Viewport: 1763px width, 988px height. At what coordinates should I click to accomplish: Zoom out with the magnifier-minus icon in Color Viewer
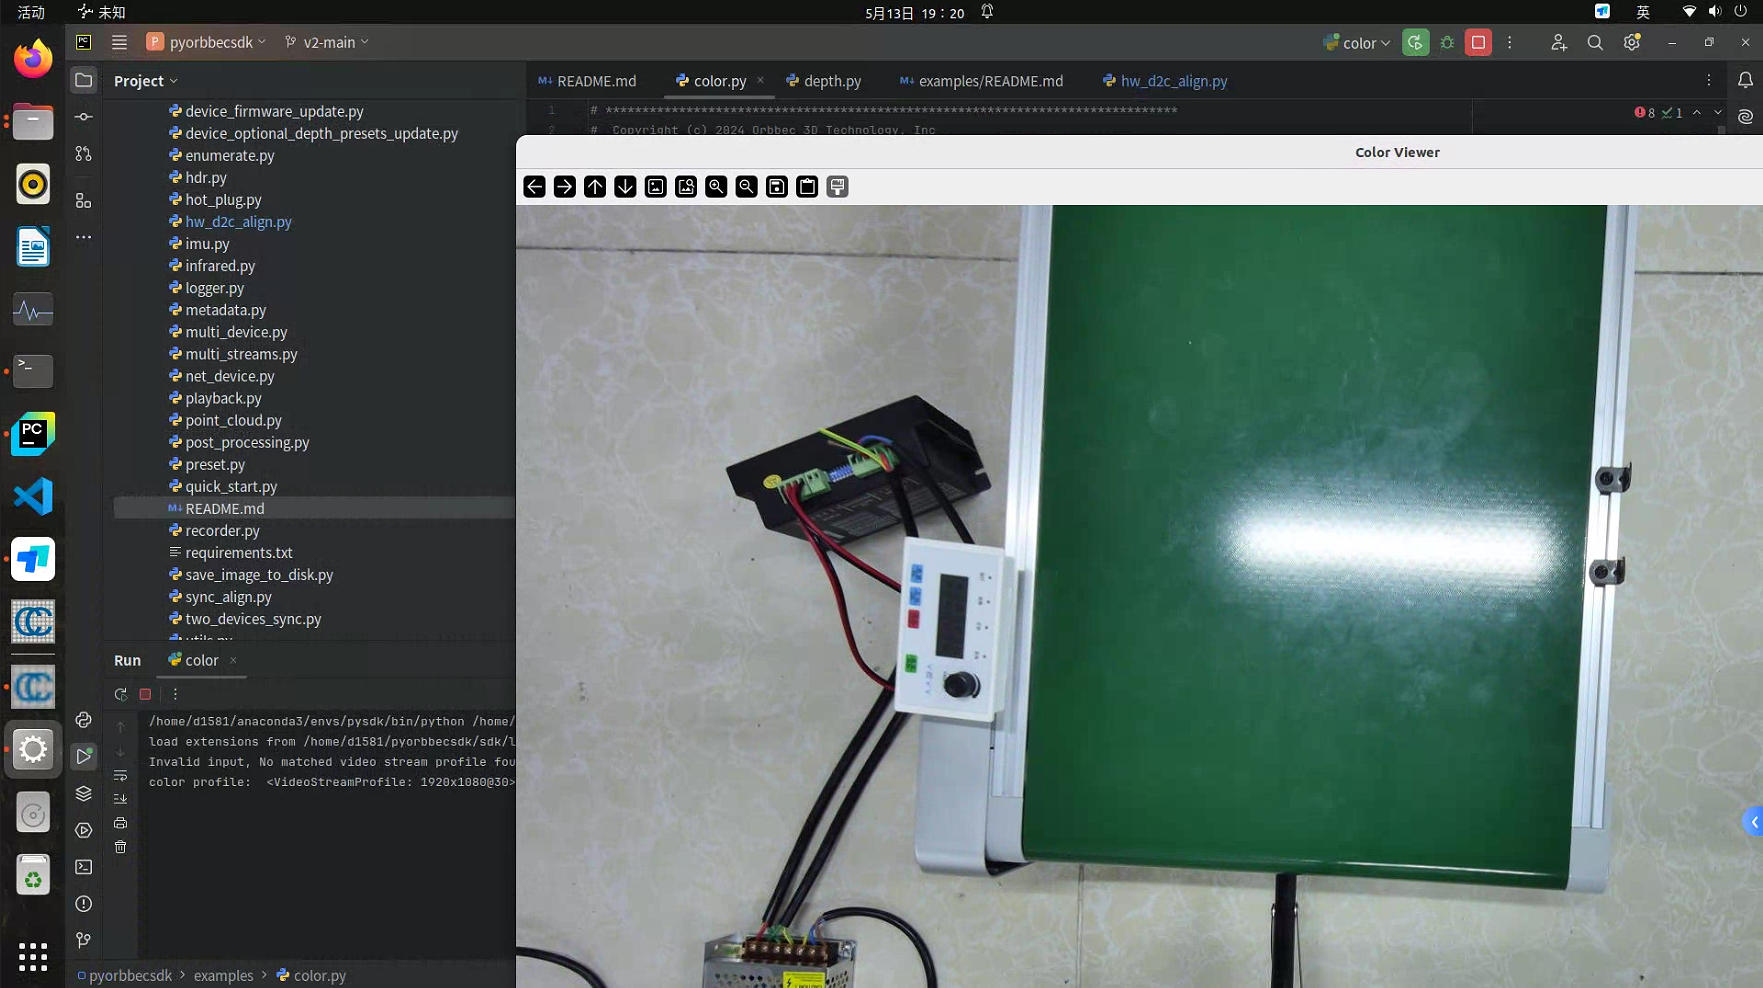(746, 187)
